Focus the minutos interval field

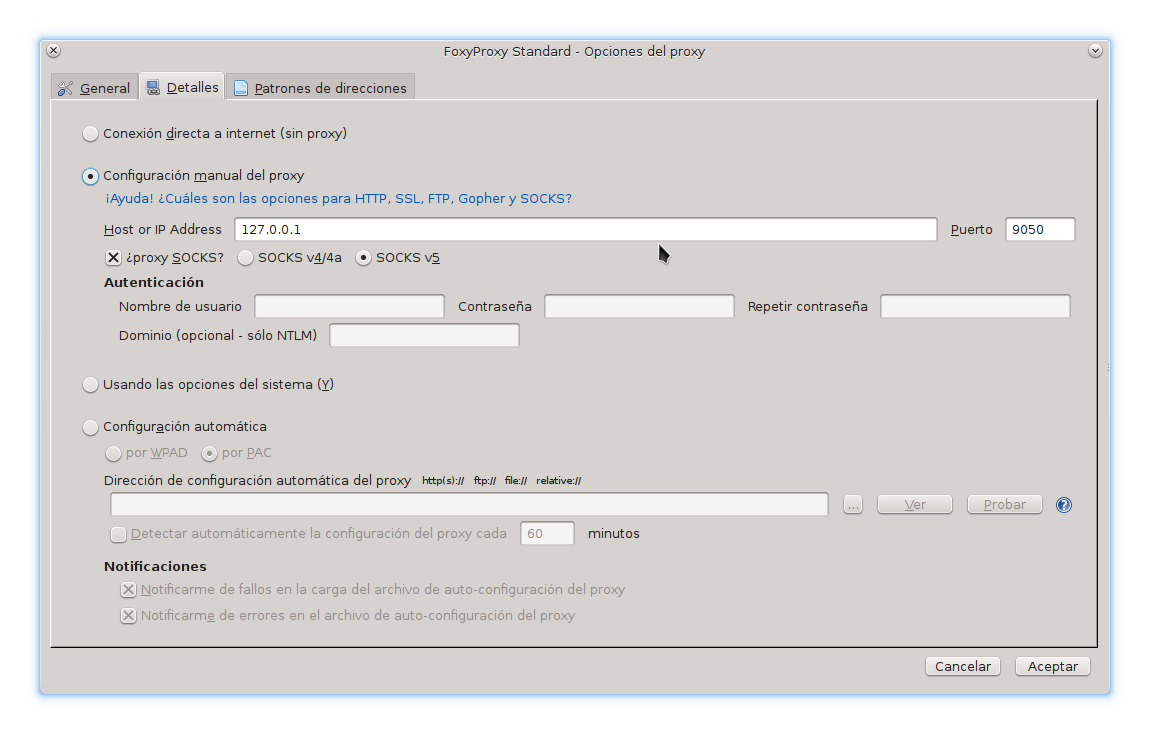click(547, 534)
